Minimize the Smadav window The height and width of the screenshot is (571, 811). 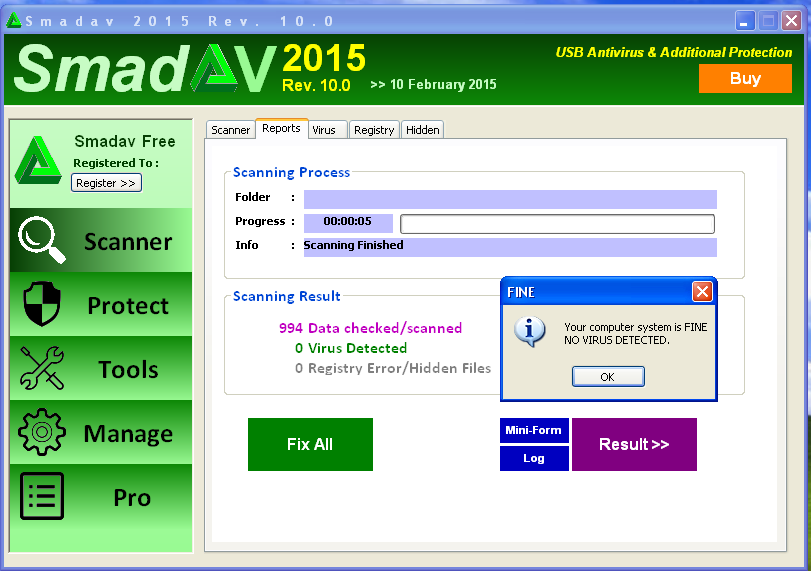coord(745,21)
